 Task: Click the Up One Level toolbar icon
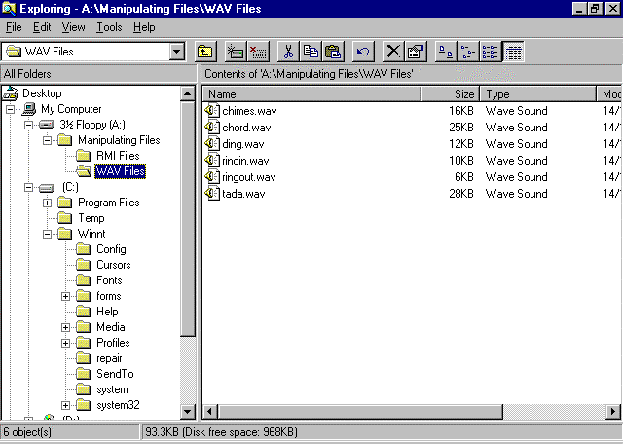[x=204, y=51]
